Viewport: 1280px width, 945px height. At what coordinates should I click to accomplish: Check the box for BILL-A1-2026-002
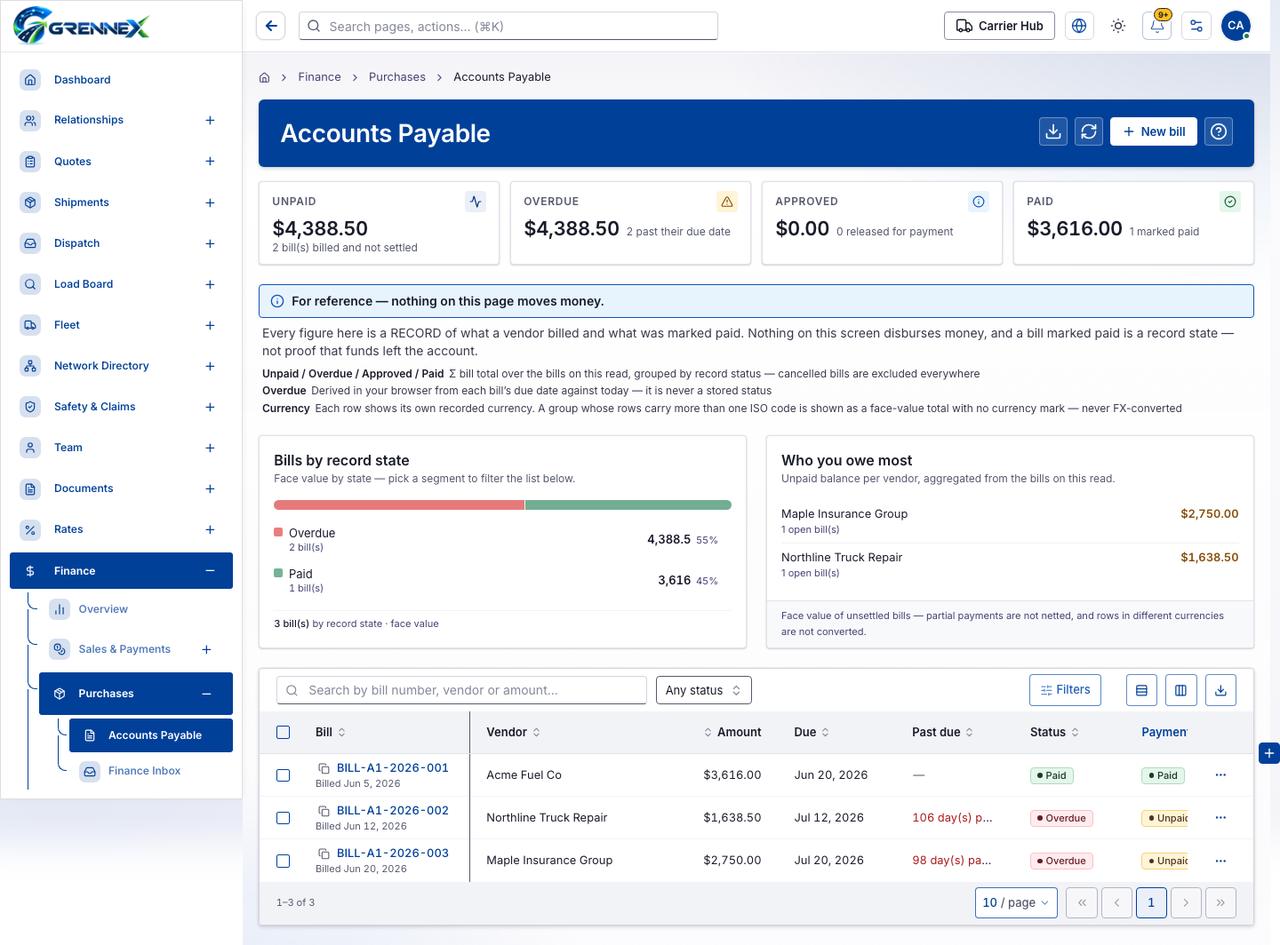(x=283, y=818)
